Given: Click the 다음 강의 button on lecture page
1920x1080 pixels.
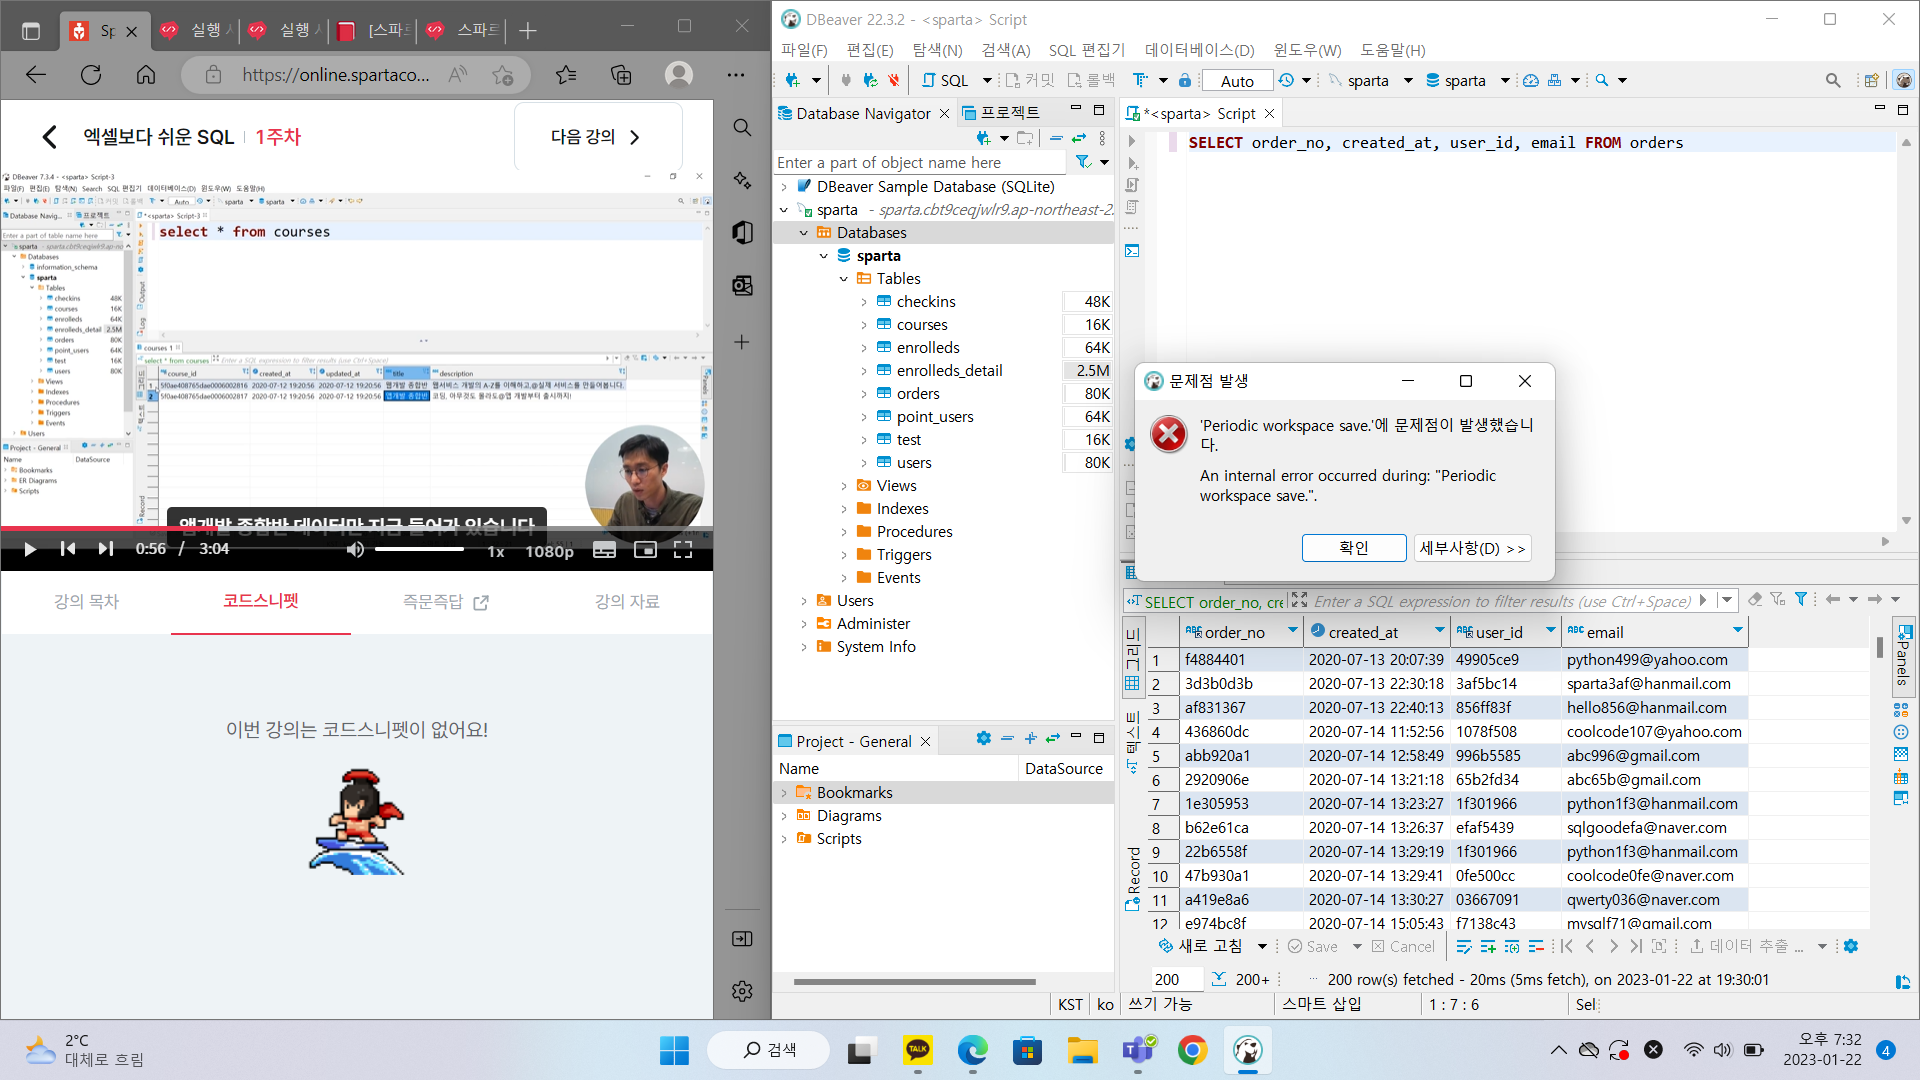Looking at the screenshot, I should point(597,136).
